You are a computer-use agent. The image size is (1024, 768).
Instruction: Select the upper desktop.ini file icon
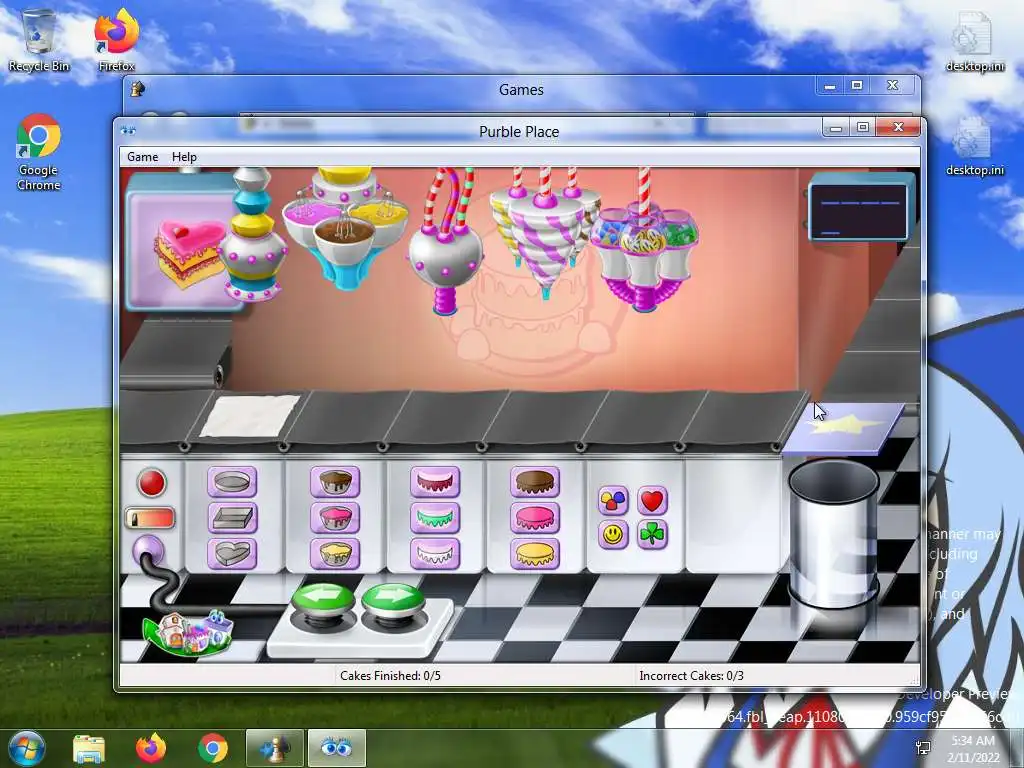975,40
